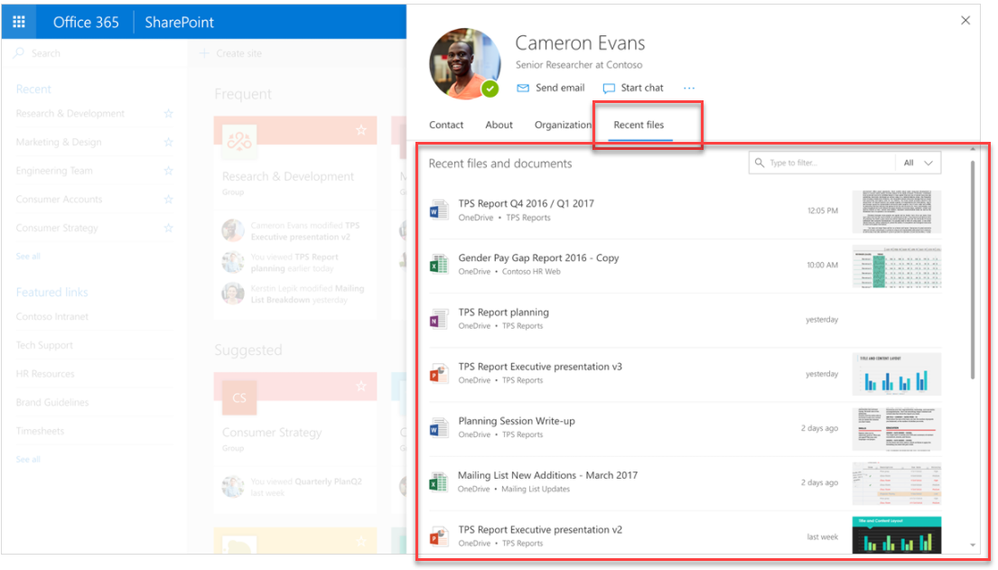Image resolution: width=998 pixels, height=570 pixels.
Task: Click See all under Recent sites
Action: point(28,256)
